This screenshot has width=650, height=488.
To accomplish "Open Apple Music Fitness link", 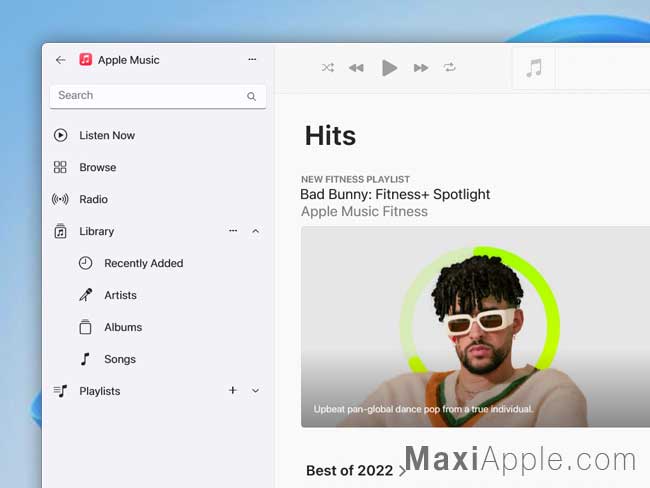I will 364,211.
